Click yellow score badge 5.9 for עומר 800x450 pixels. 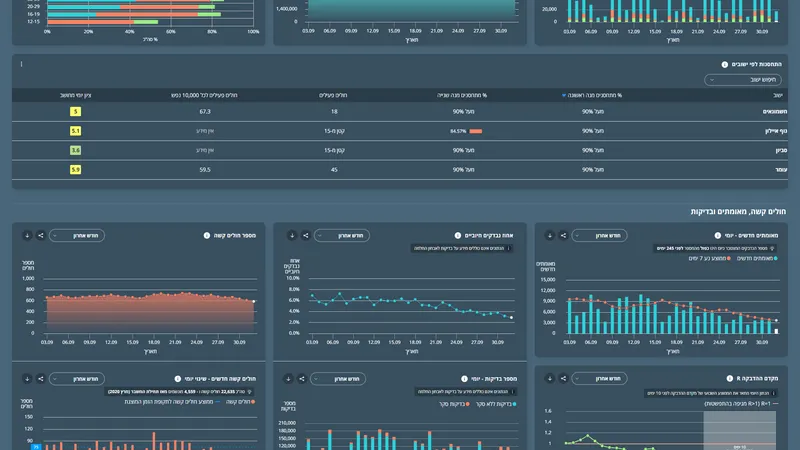pyautogui.click(x=75, y=170)
